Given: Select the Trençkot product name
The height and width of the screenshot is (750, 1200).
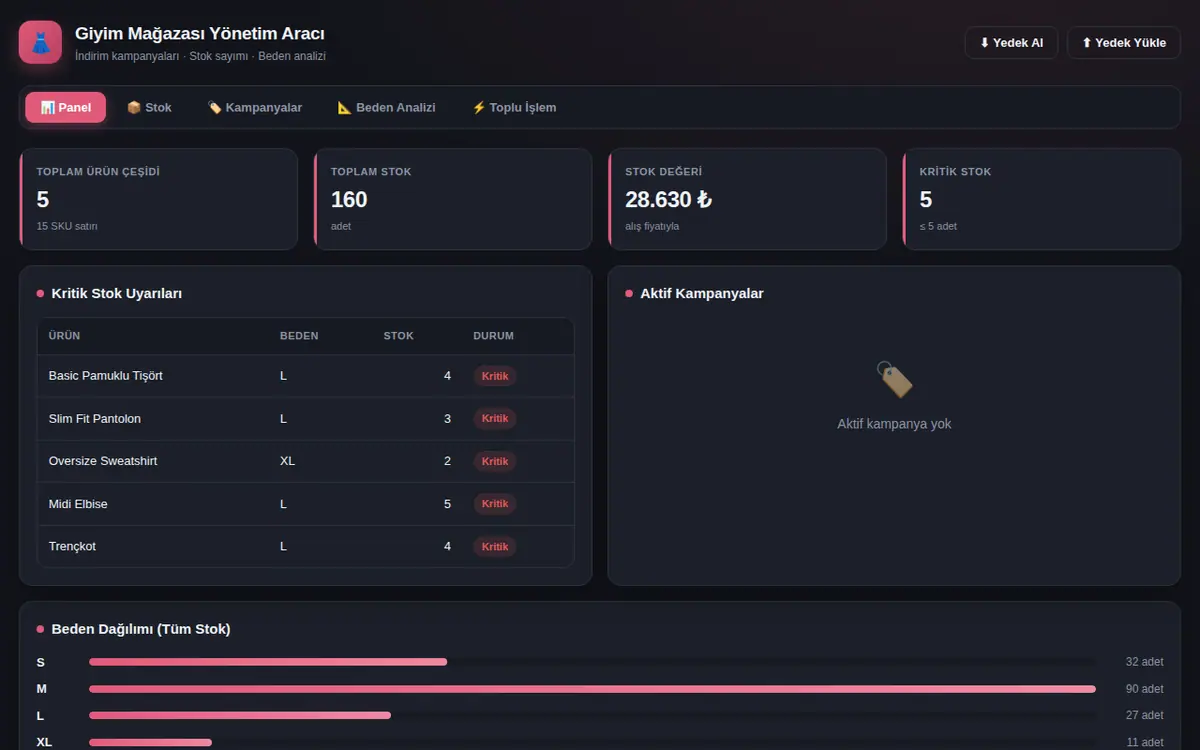Looking at the screenshot, I should click(72, 547).
